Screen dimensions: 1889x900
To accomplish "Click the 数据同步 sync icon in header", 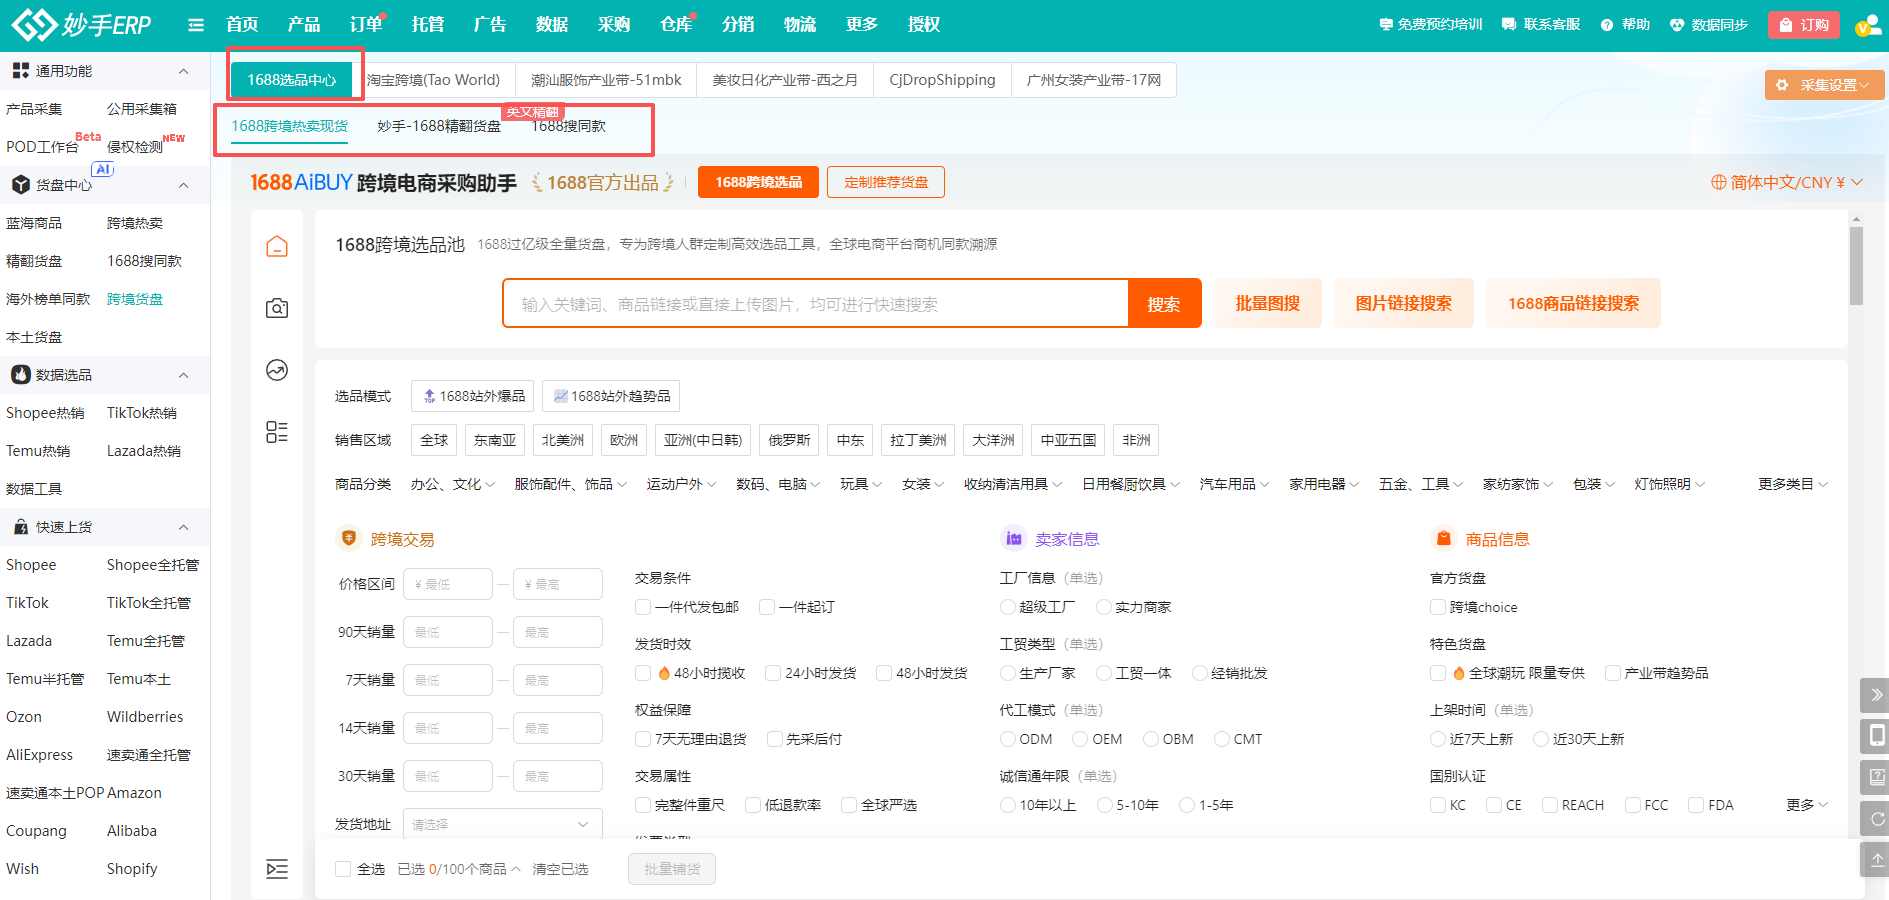I will click(1677, 25).
